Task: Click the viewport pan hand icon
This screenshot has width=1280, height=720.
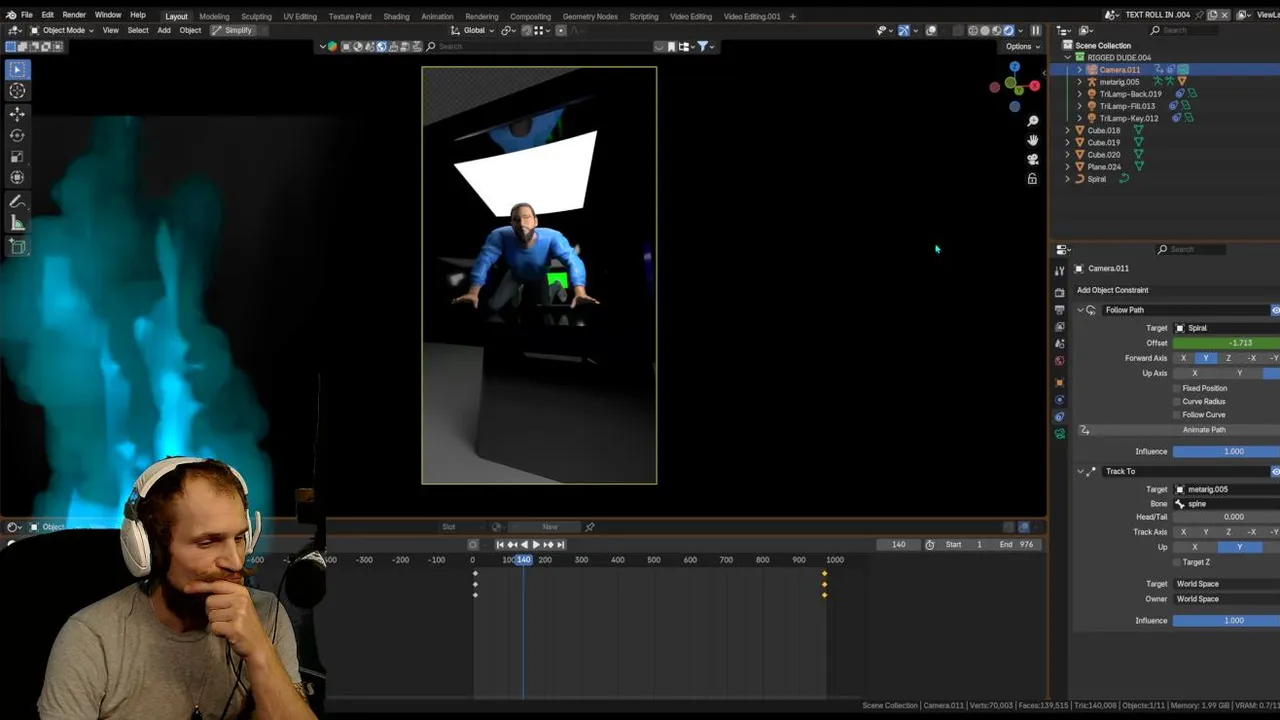Action: click(1032, 140)
